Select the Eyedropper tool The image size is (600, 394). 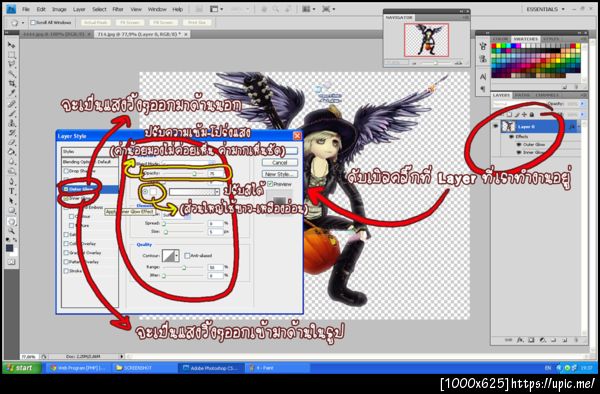pyautogui.click(x=11, y=93)
